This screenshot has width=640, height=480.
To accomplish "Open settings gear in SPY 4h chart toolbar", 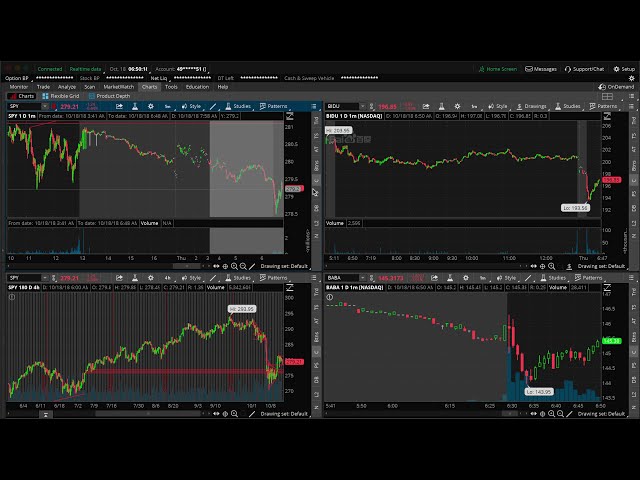I will click(151, 278).
